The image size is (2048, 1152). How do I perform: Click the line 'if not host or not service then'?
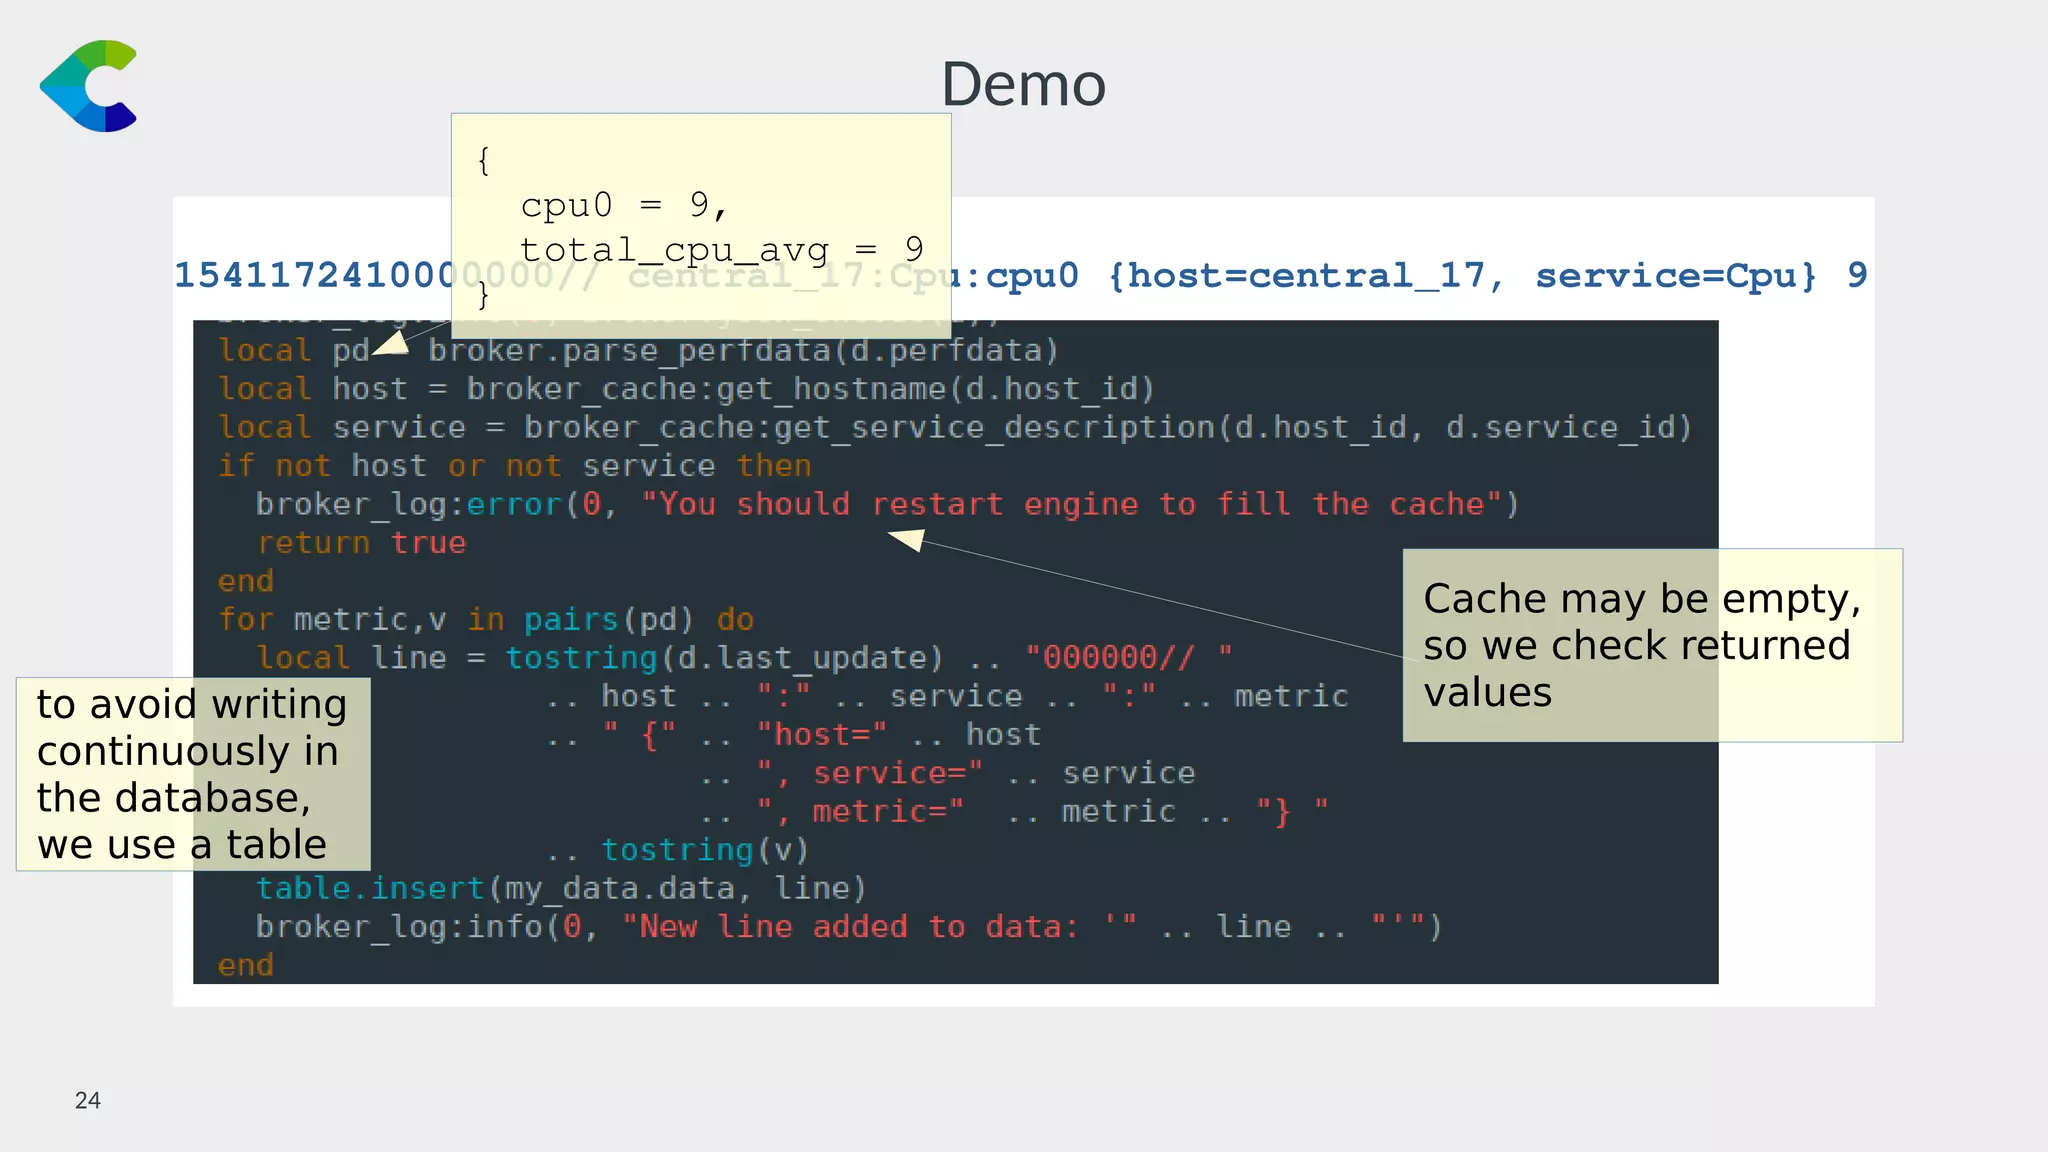[x=515, y=466]
